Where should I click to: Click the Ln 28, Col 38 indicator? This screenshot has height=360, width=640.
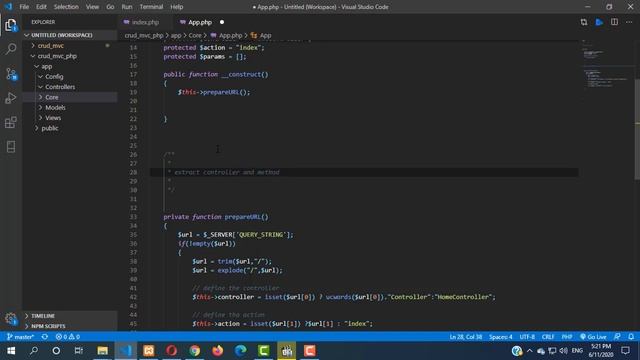pyautogui.click(x=465, y=337)
